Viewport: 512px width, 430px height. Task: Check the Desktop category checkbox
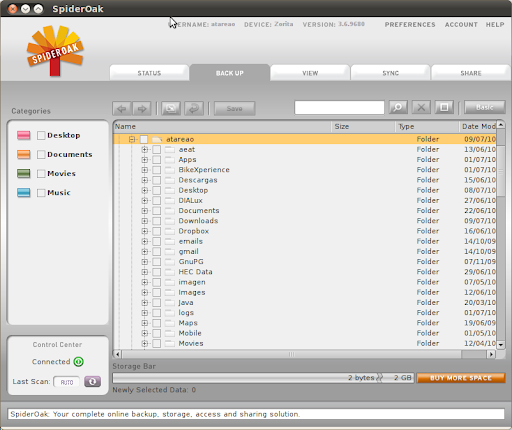click(x=41, y=135)
